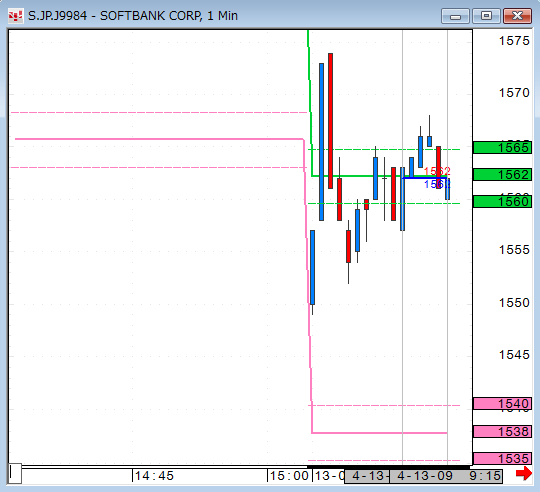Click the 1545 price axis label
540x492 pixels.
(514, 355)
